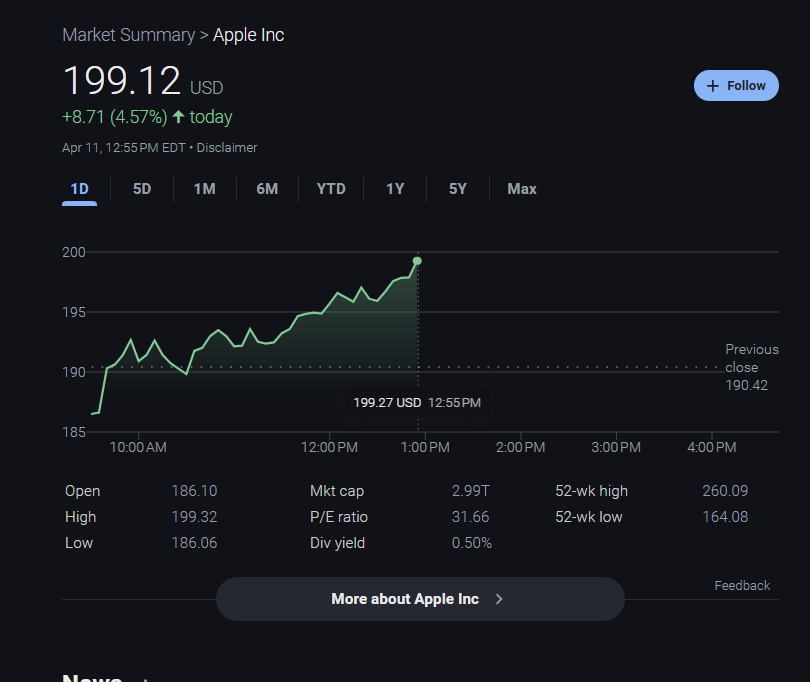Click the Low value 186.06
Viewport: 810px width, 682px height.
click(x=194, y=543)
